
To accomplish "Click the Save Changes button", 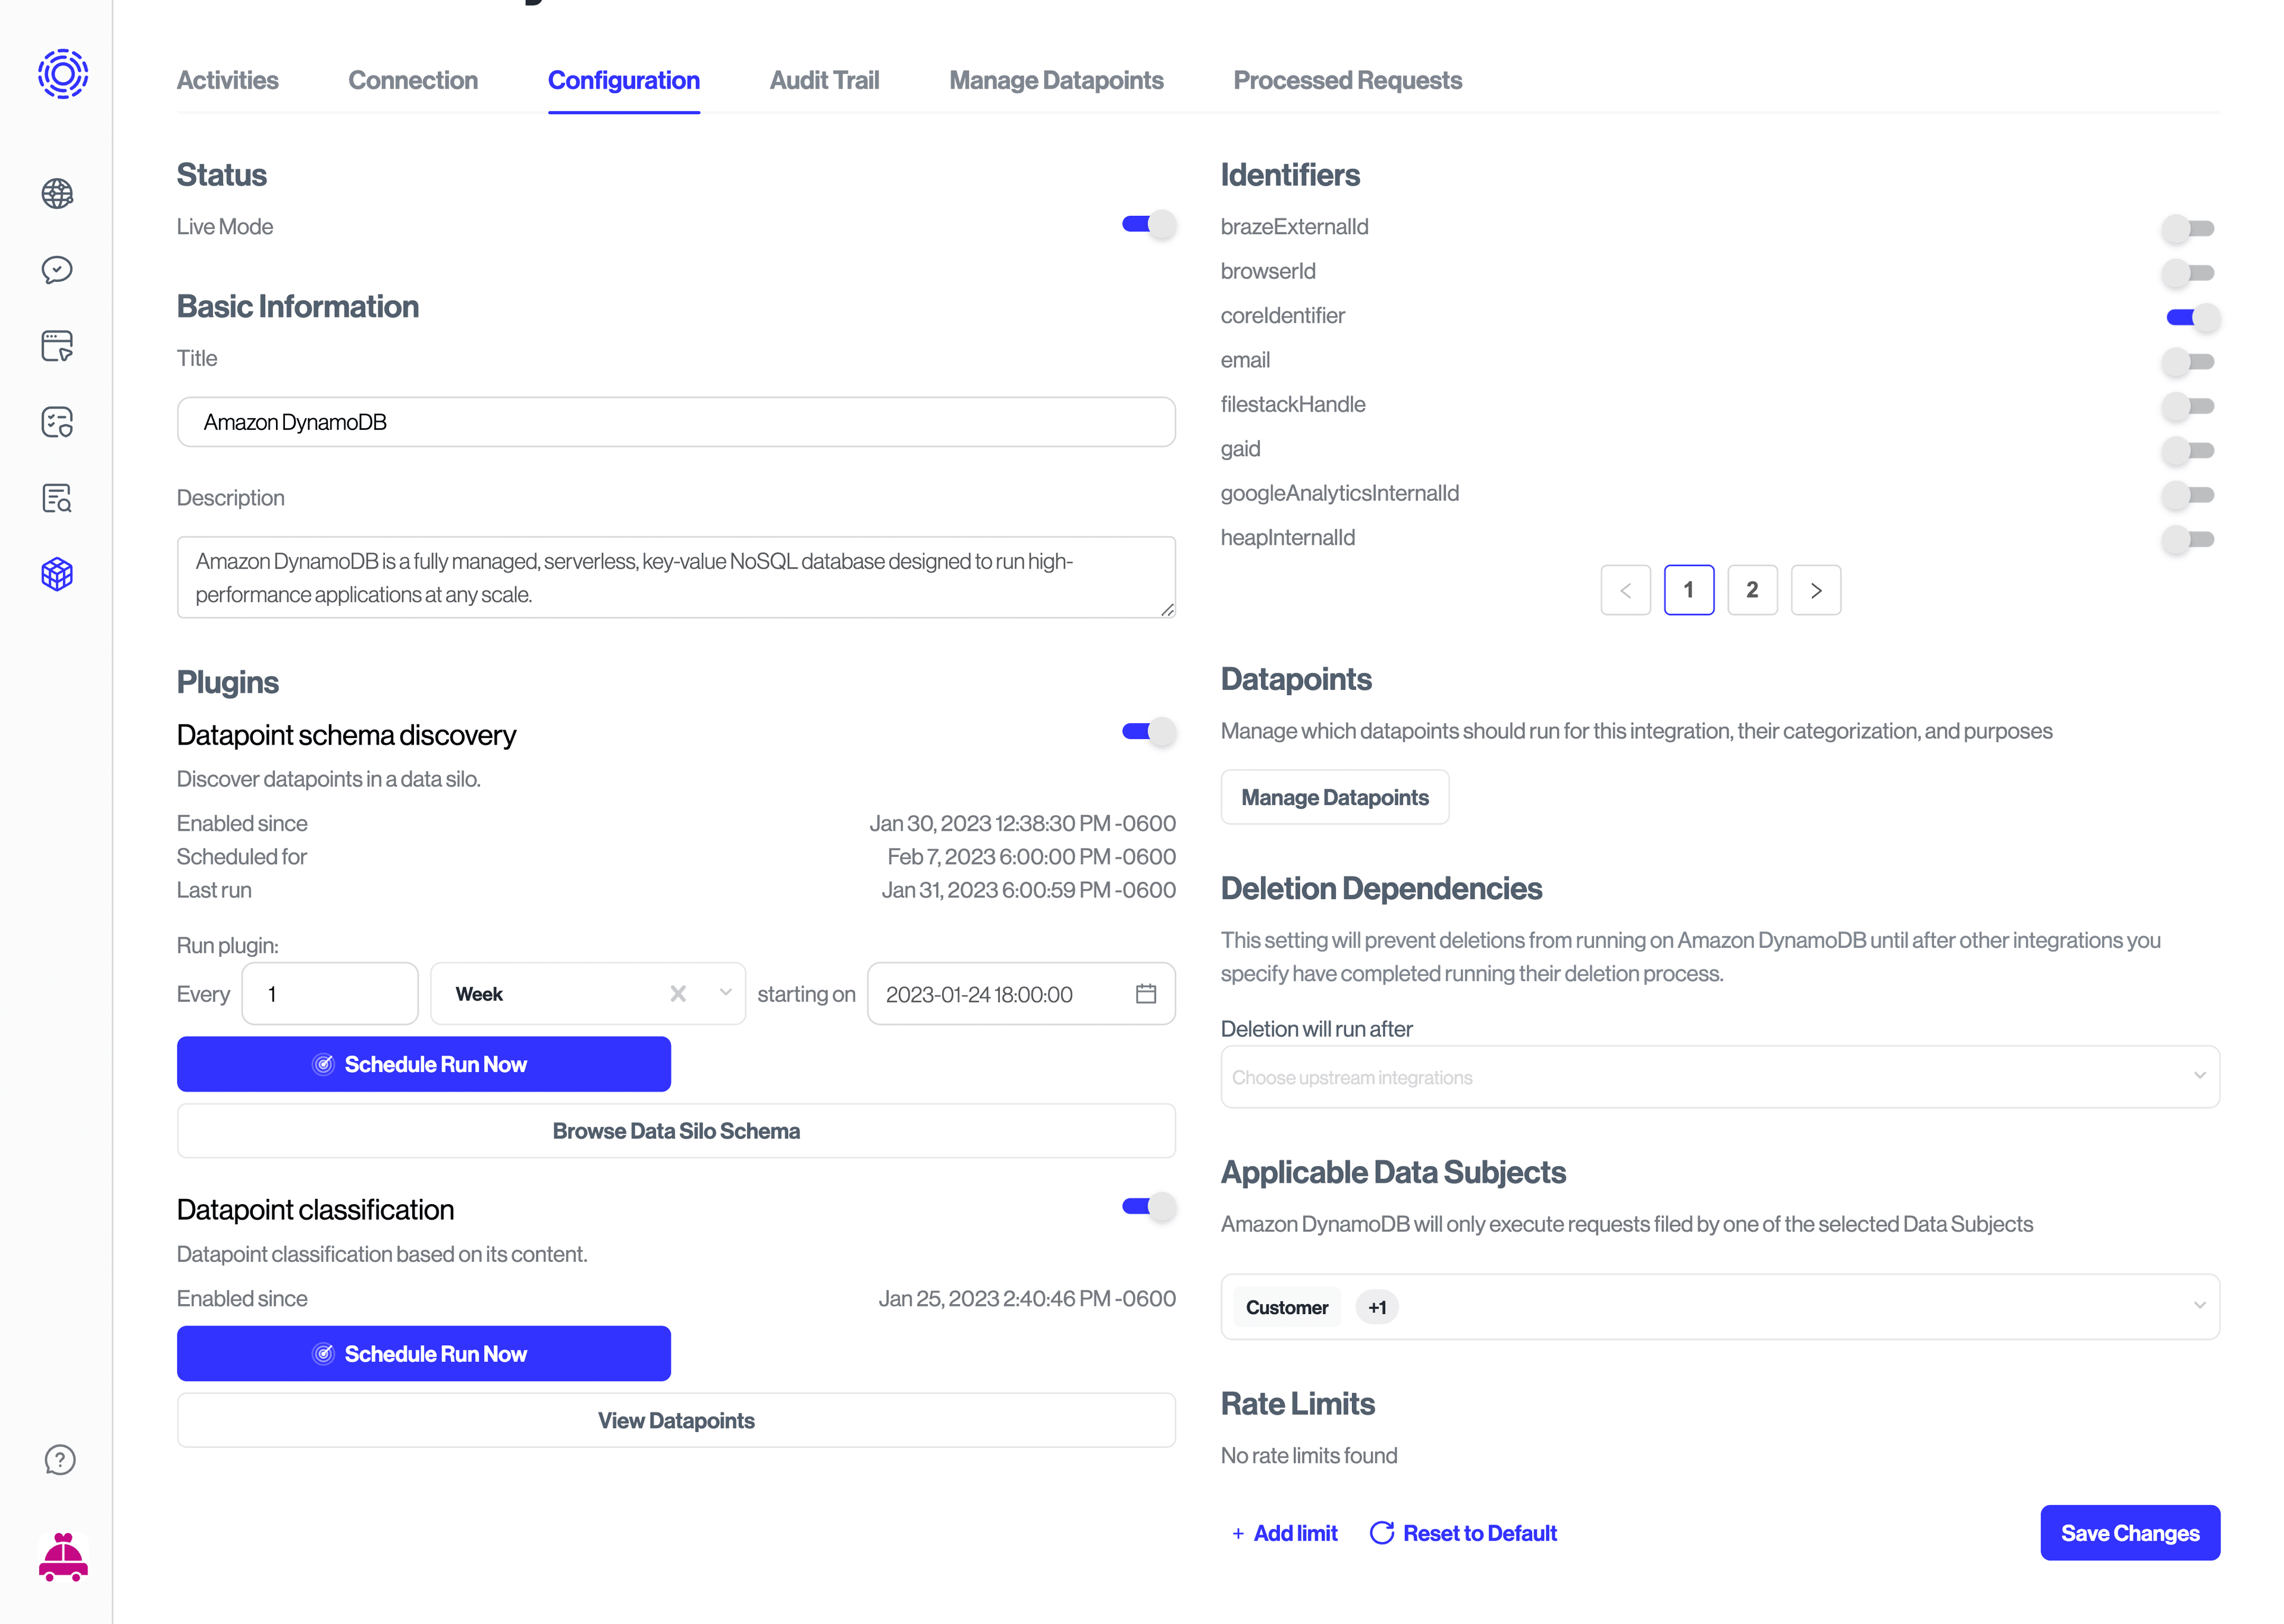I will click(2130, 1532).
